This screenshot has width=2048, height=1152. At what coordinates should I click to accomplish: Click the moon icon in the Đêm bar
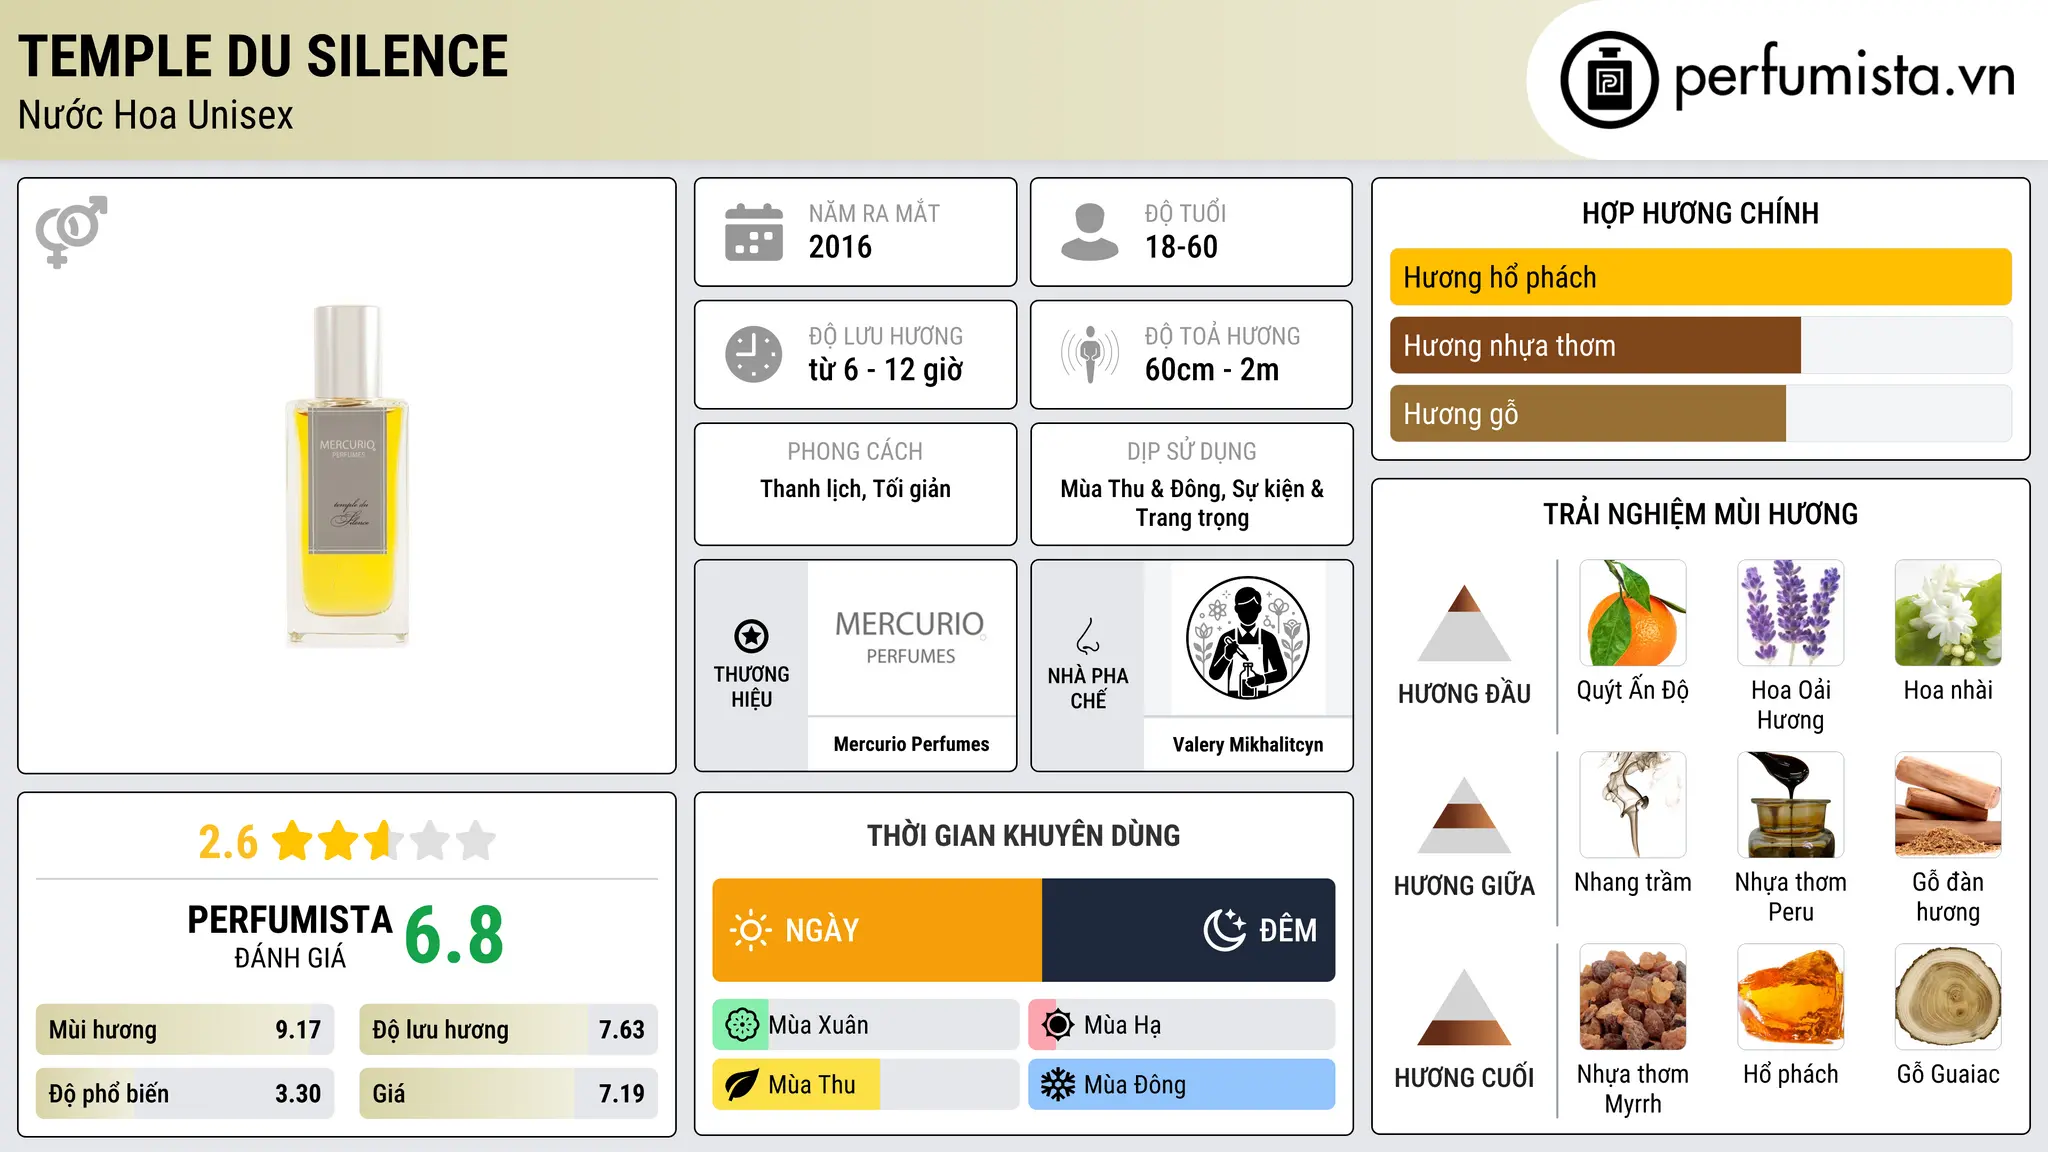(x=1225, y=930)
